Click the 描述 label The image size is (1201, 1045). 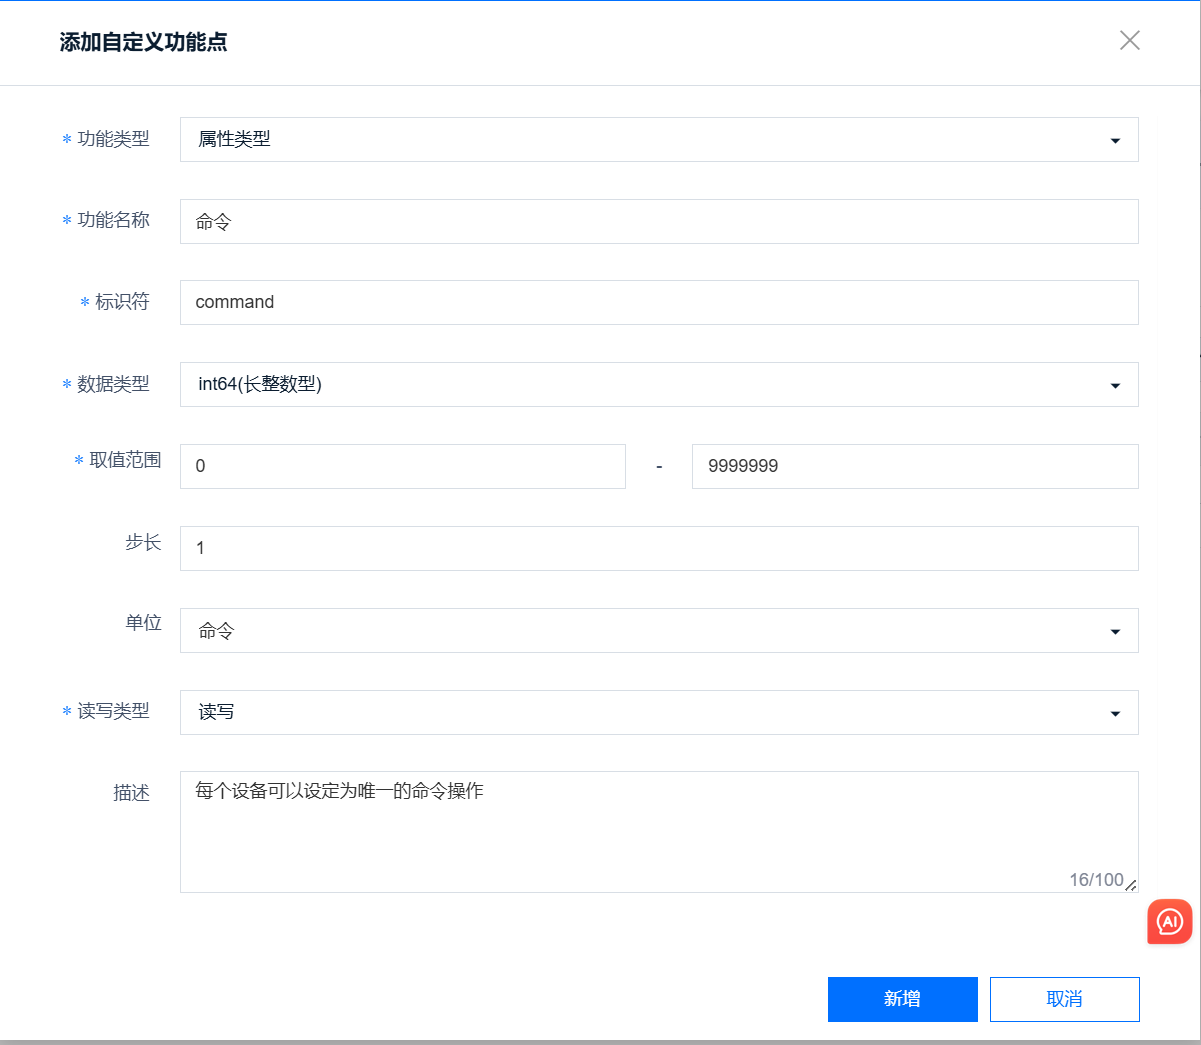pos(131,793)
